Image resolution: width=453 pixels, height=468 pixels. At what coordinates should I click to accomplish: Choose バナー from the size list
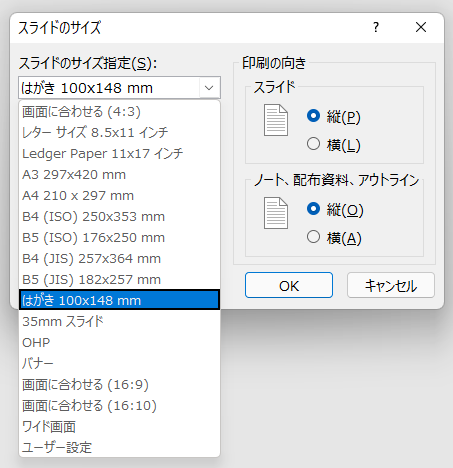pyautogui.click(x=119, y=364)
